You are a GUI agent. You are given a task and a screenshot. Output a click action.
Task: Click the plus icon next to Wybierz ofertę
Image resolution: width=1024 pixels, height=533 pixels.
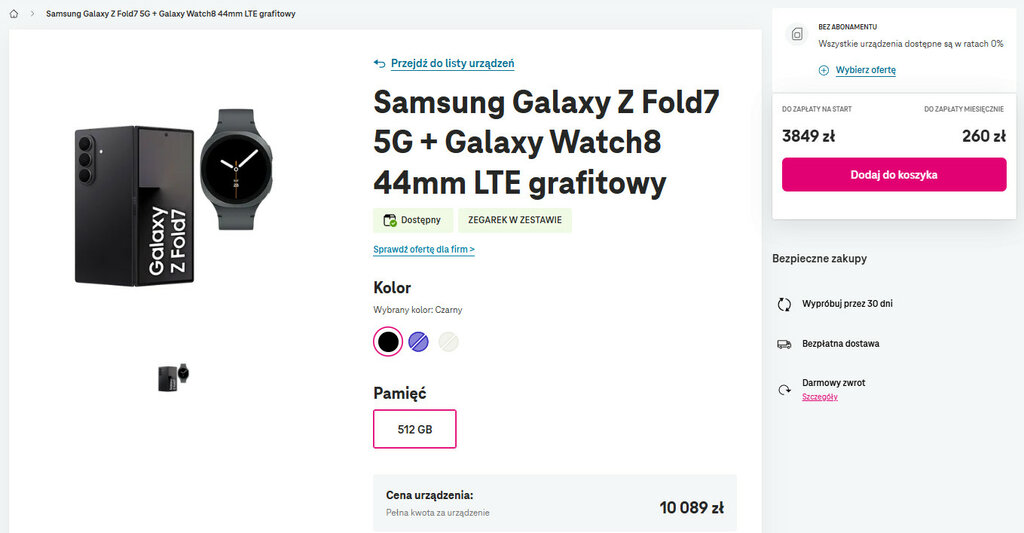[x=824, y=70]
